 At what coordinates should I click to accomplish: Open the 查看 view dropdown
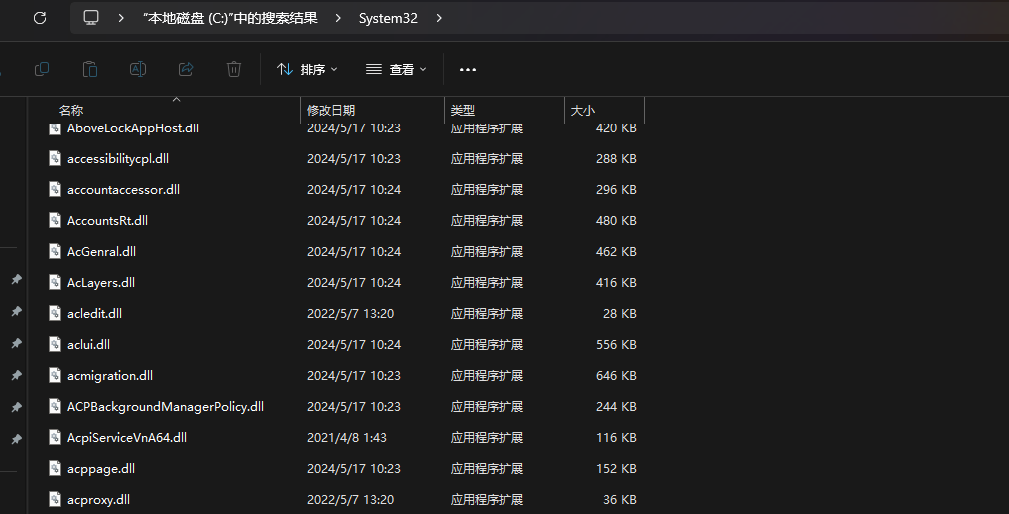(397, 69)
